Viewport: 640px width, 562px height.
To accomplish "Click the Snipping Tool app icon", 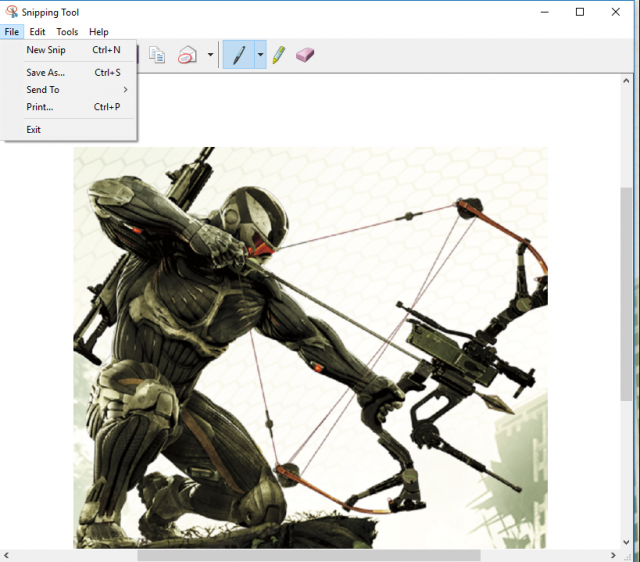I will [11, 12].
